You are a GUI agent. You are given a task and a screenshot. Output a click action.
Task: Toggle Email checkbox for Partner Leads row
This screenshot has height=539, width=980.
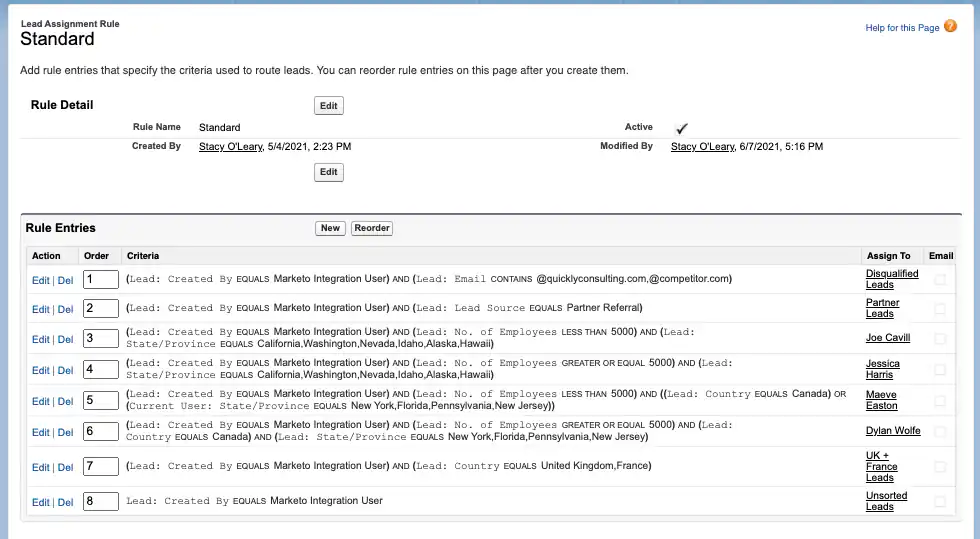(x=939, y=308)
